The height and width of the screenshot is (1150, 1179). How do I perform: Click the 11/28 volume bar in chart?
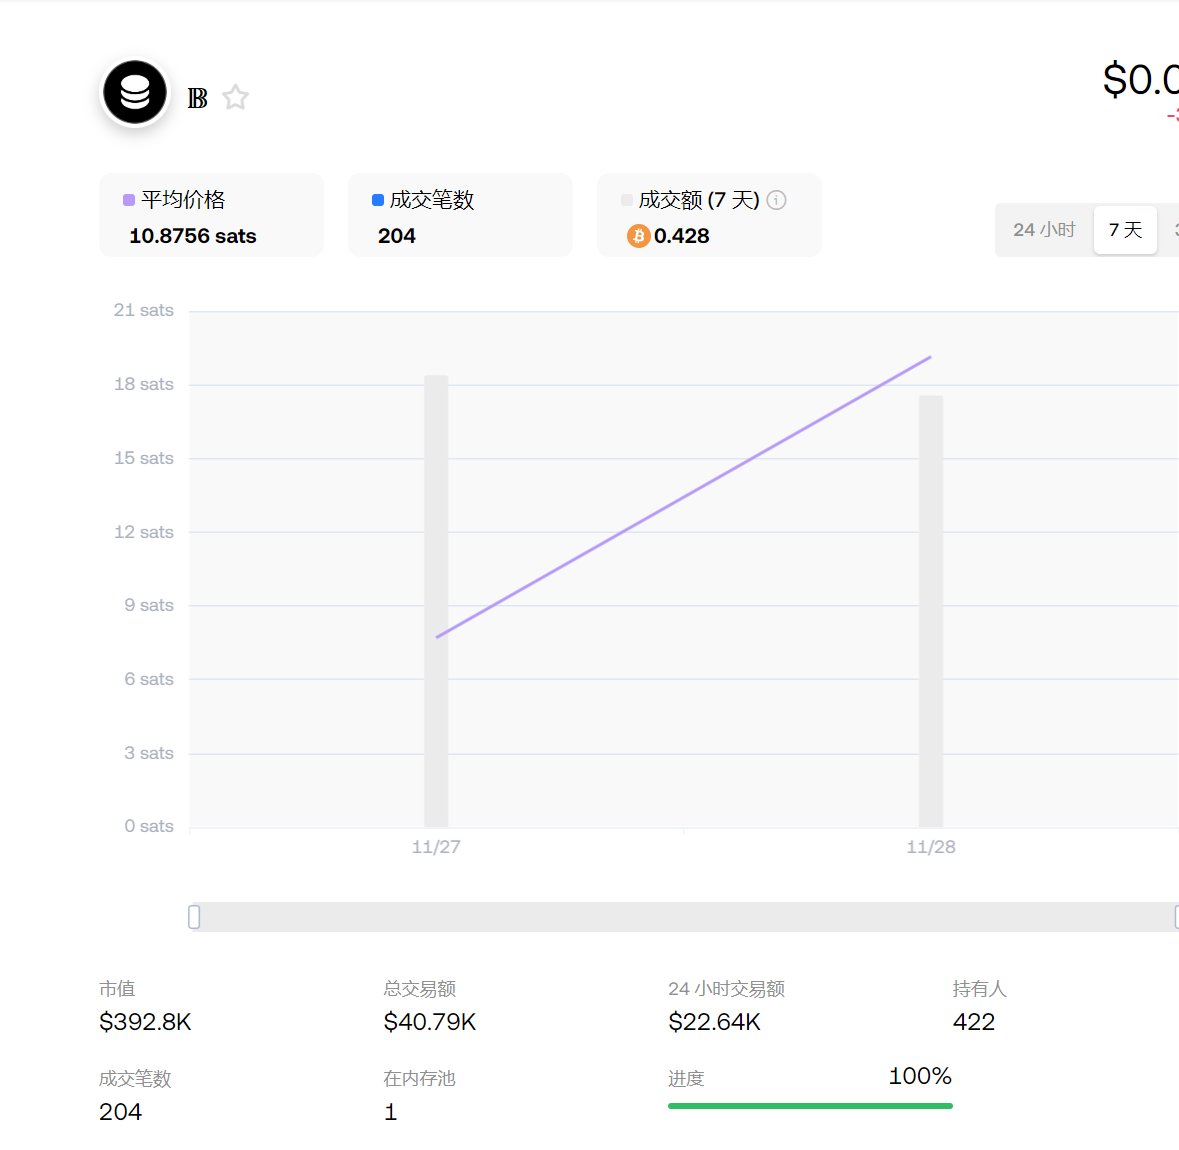[931, 611]
